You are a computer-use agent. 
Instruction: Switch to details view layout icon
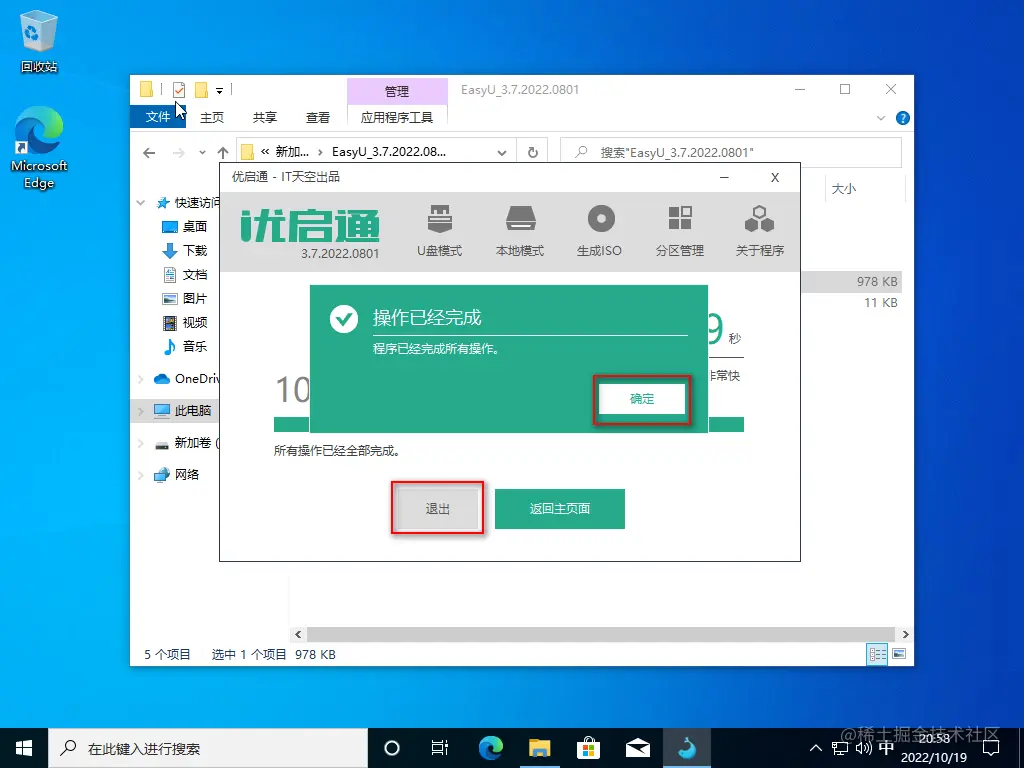click(x=877, y=654)
